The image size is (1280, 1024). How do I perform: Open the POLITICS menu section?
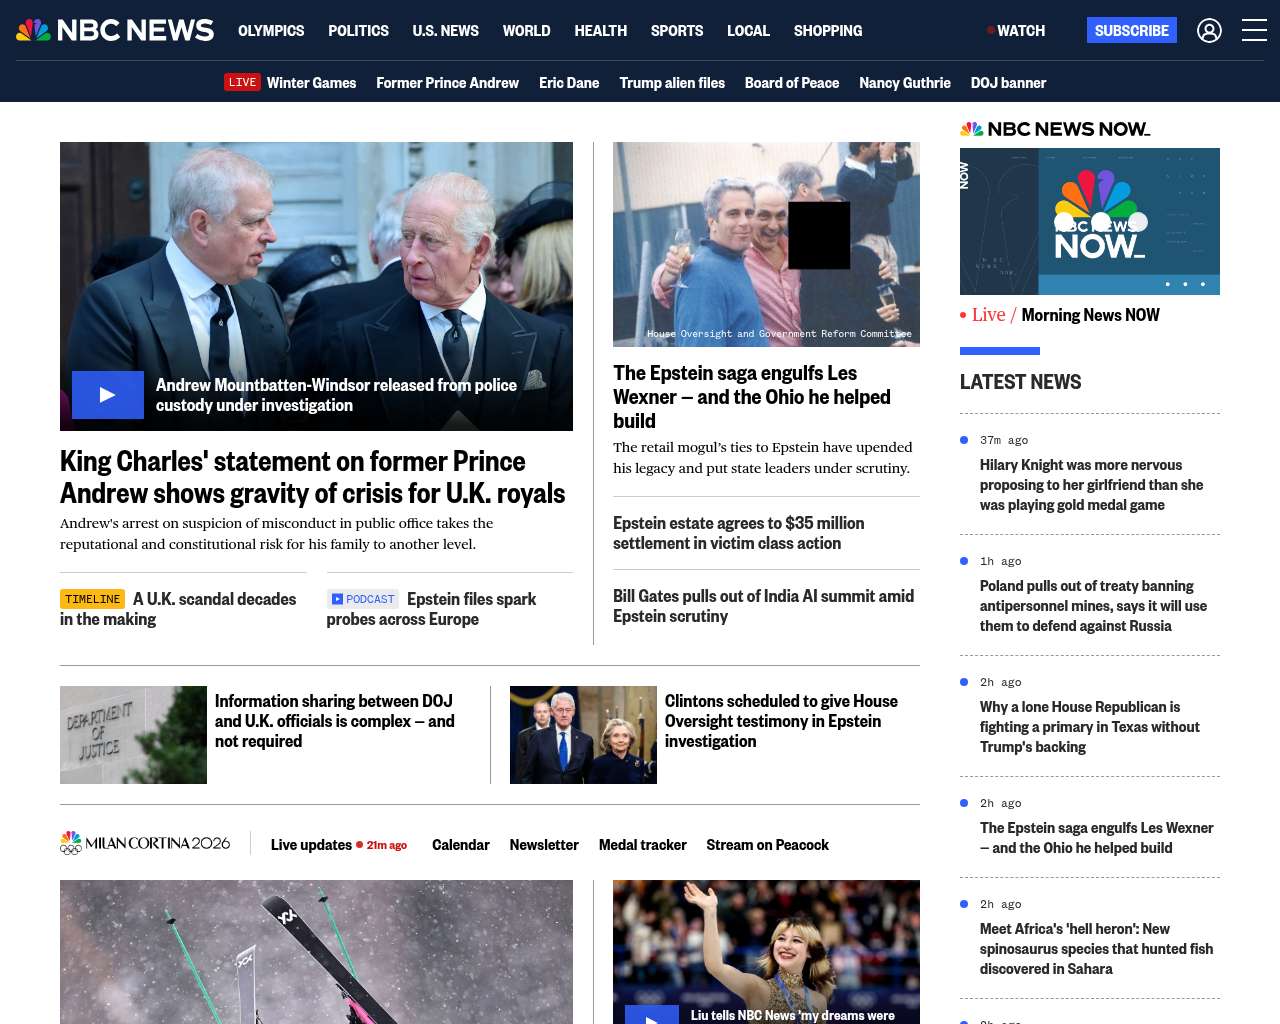(358, 31)
